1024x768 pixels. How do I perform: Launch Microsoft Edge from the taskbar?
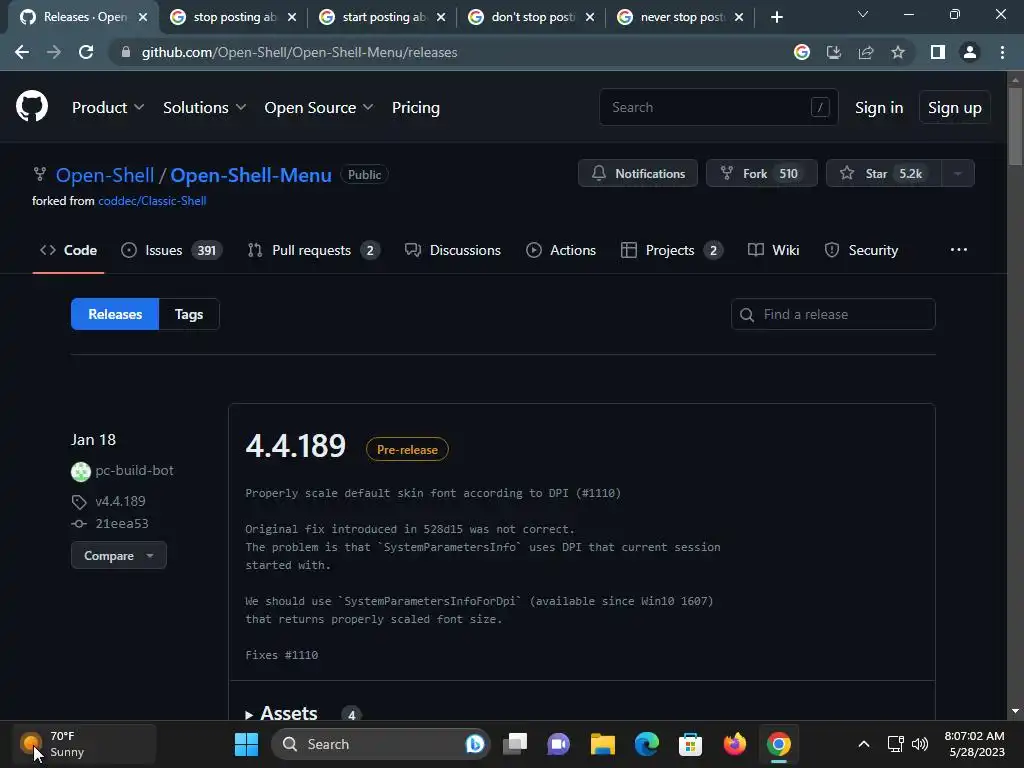pos(647,744)
